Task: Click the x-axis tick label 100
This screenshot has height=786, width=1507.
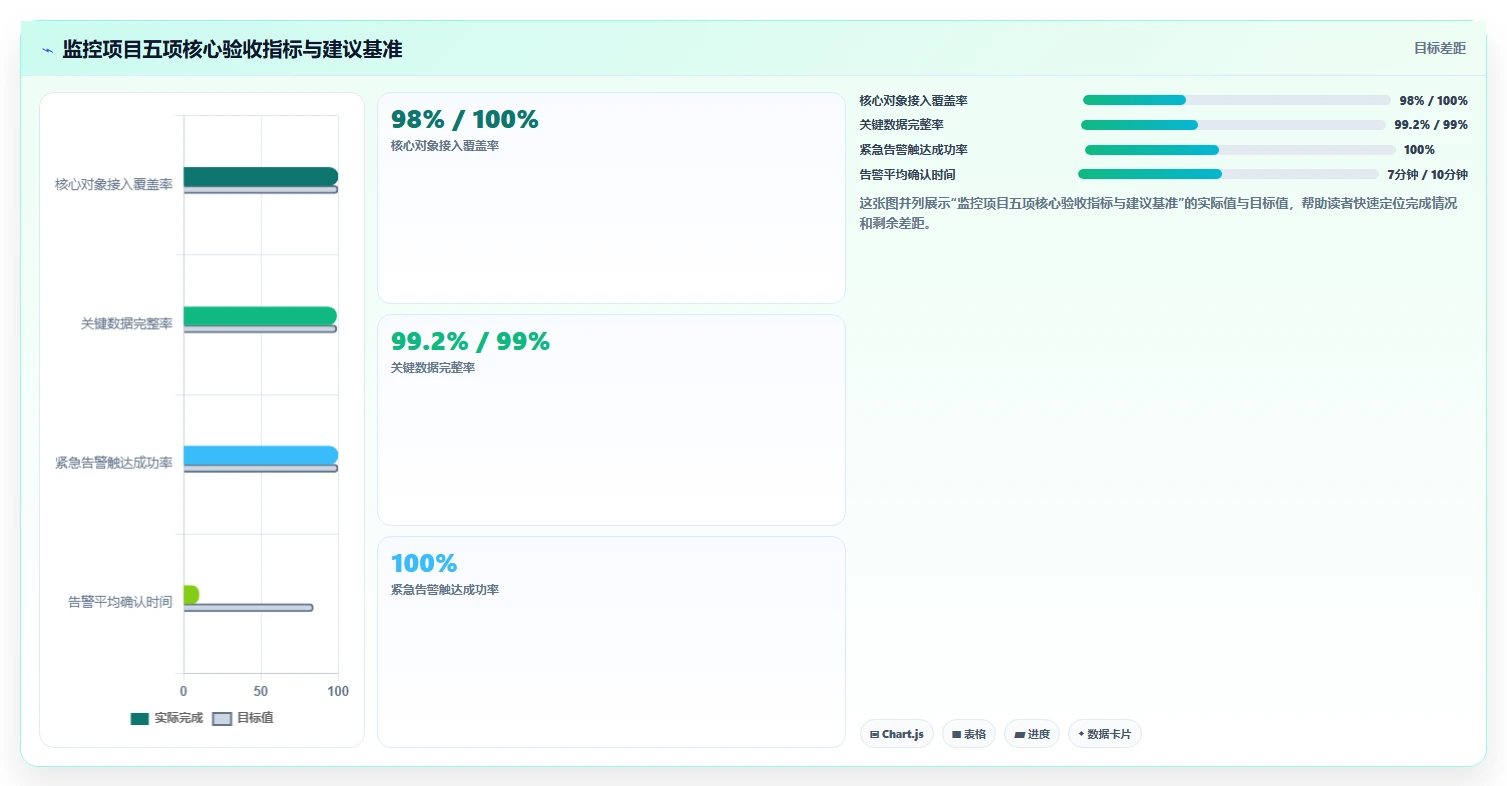Action: pyautogui.click(x=338, y=691)
